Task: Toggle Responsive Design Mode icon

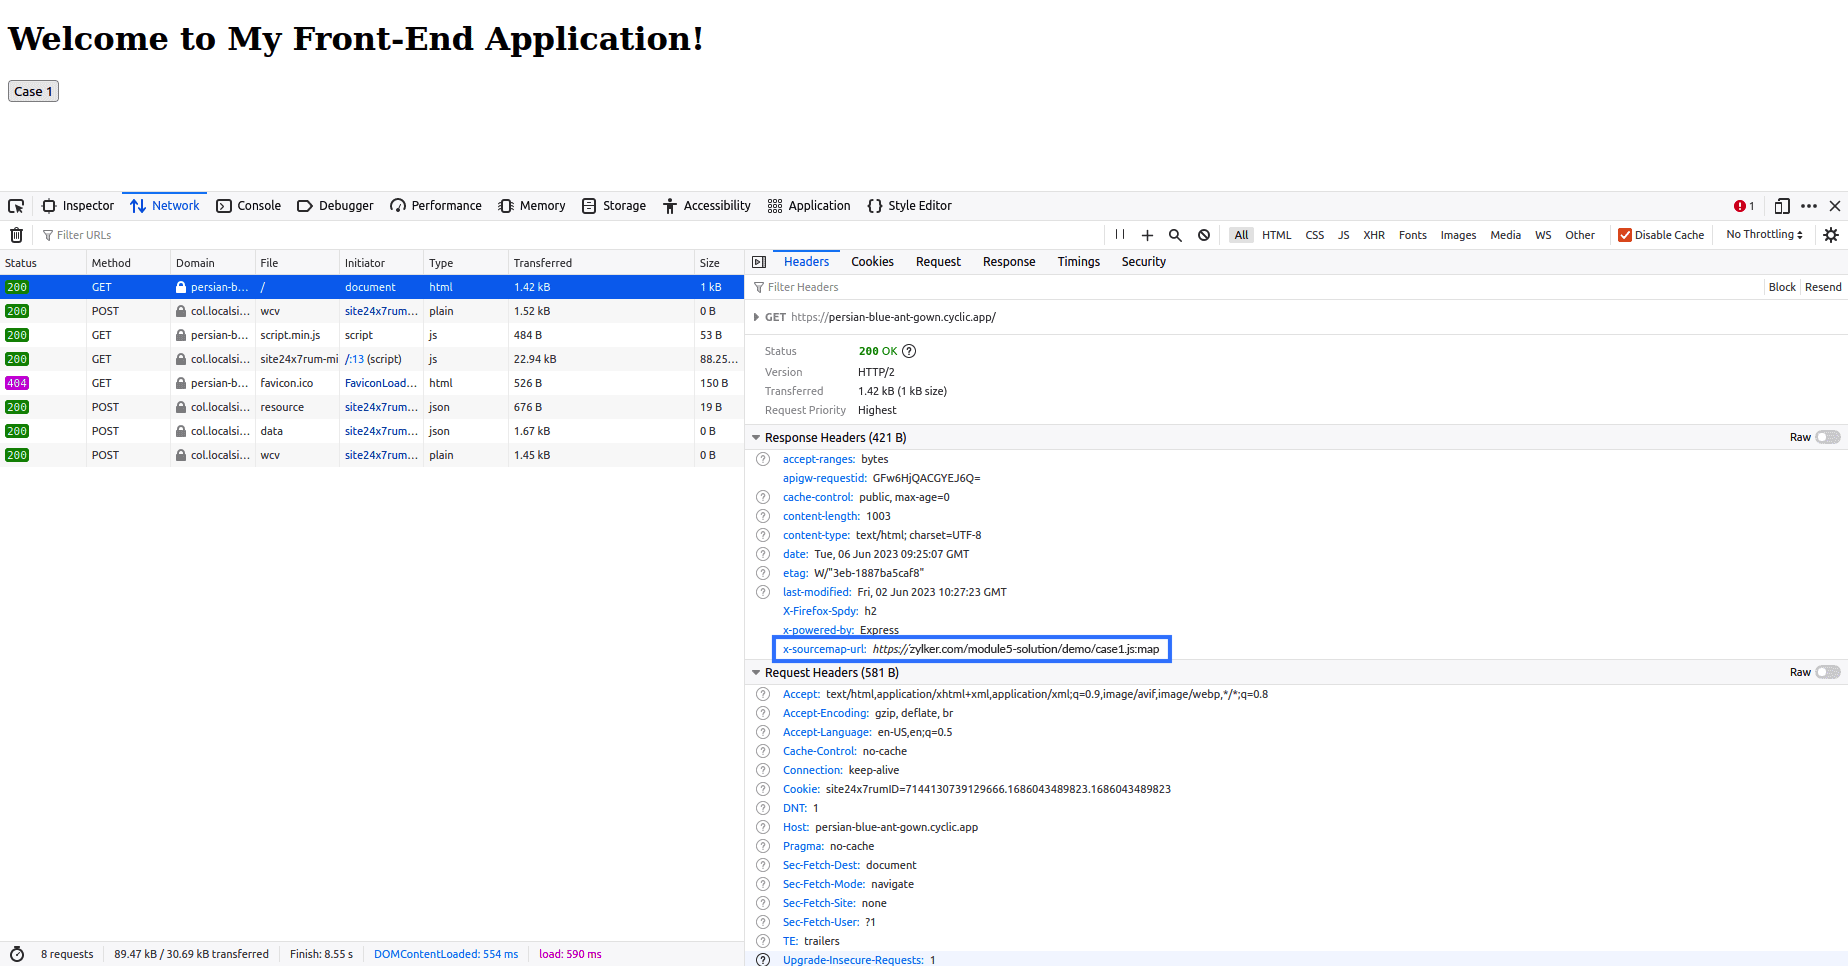Action: (1781, 205)
